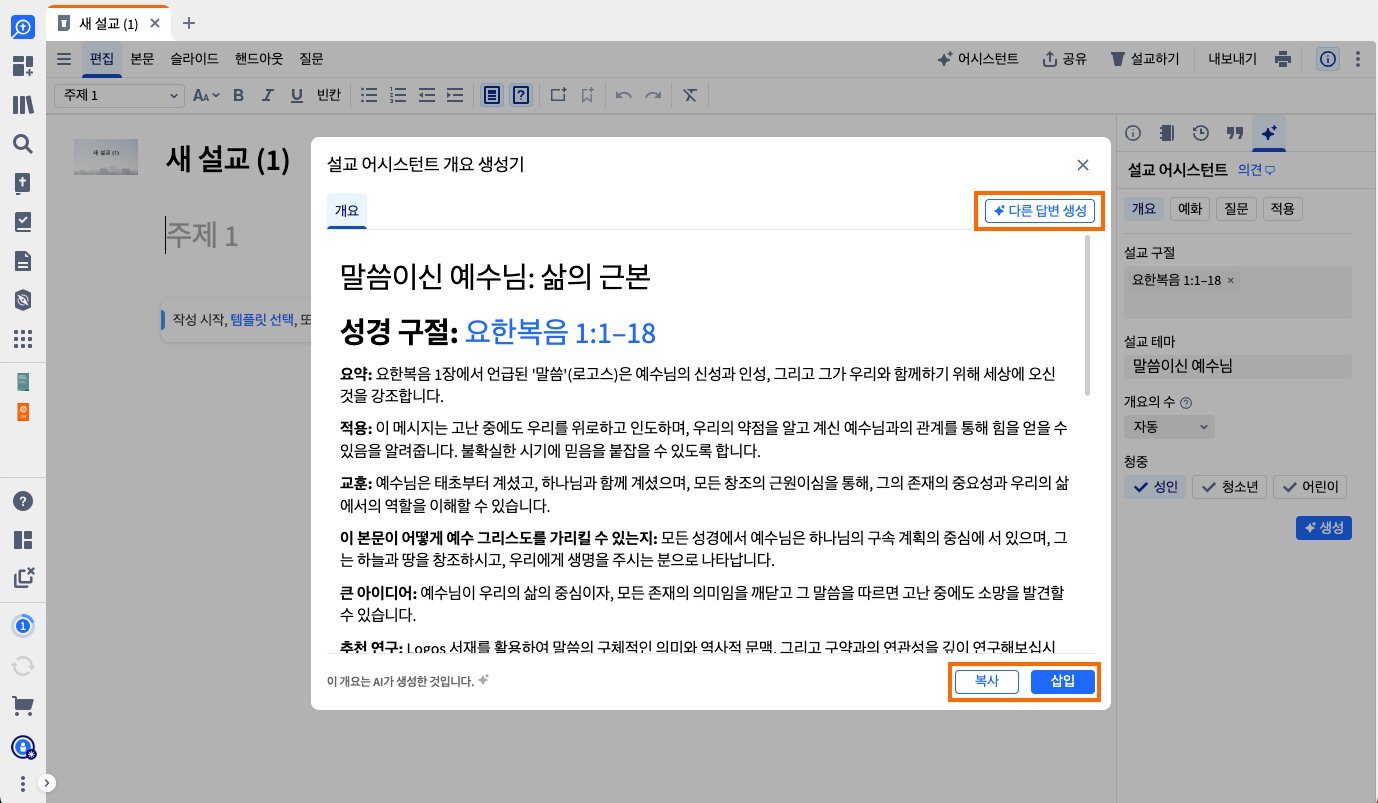This screenshot has width=1378, height=803.
Task: Toggle underline formatting
Action: pos(296,95)
